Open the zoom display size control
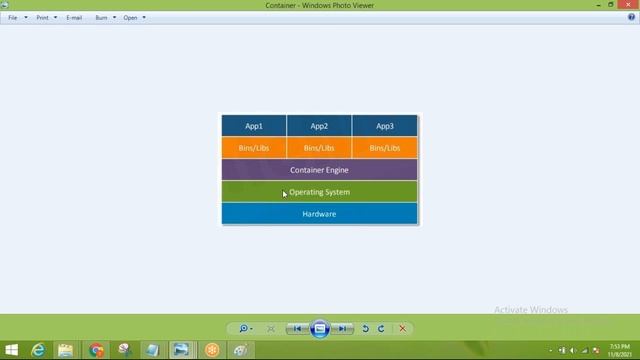Viewport: 640px width, 360px height. [246, 329]
